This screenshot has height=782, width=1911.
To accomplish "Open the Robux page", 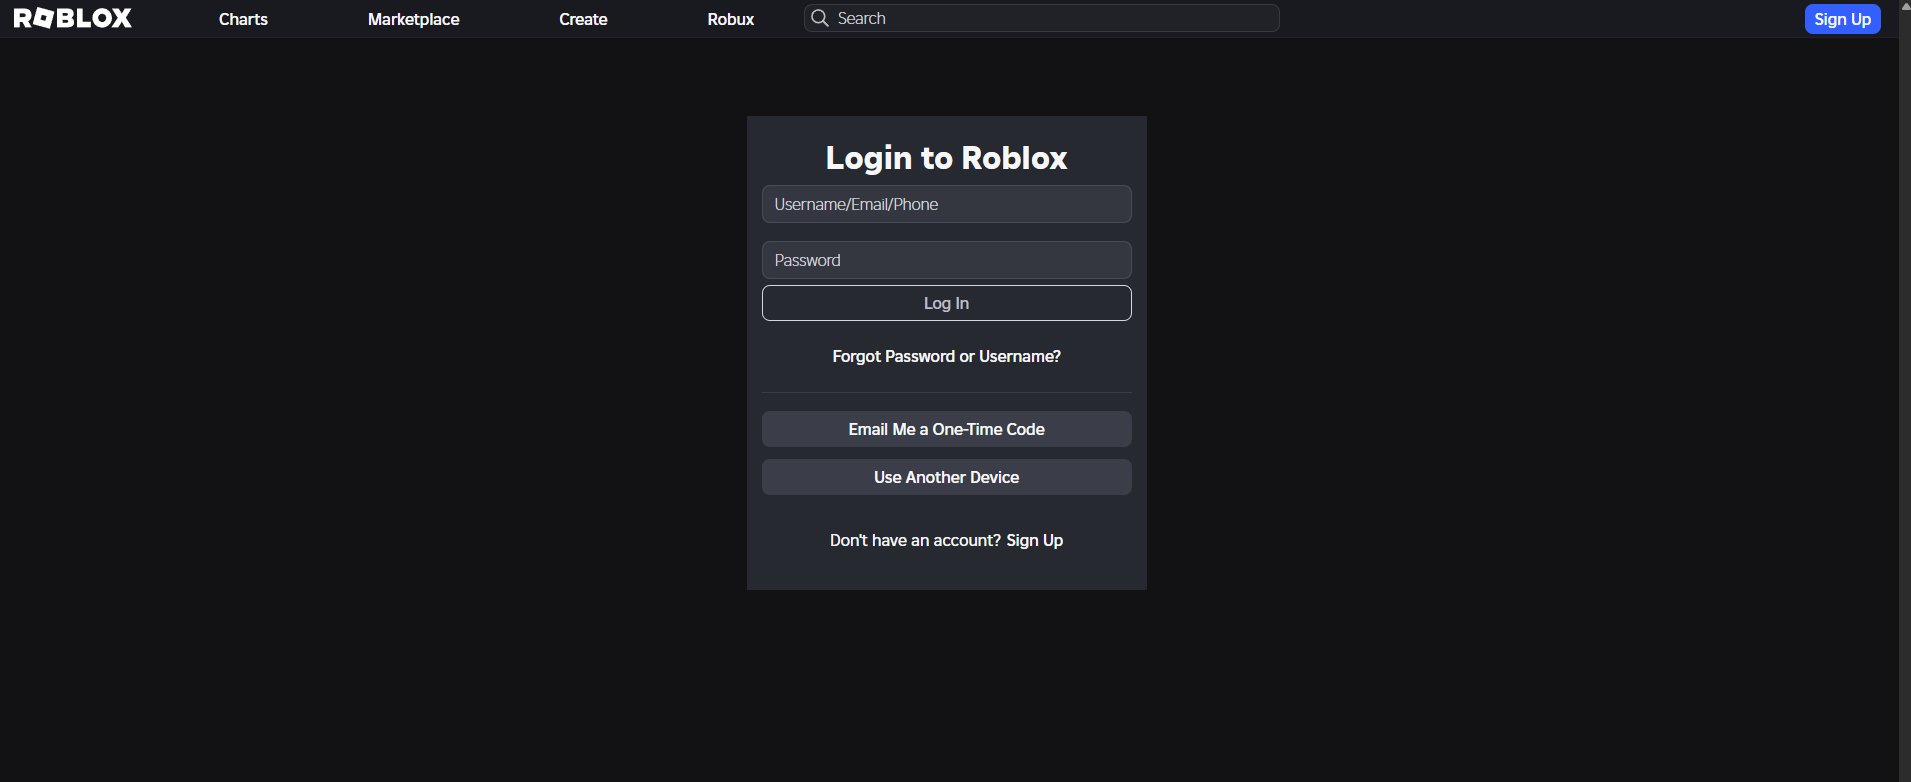I will pyautogui.click(x=731, y=19).
